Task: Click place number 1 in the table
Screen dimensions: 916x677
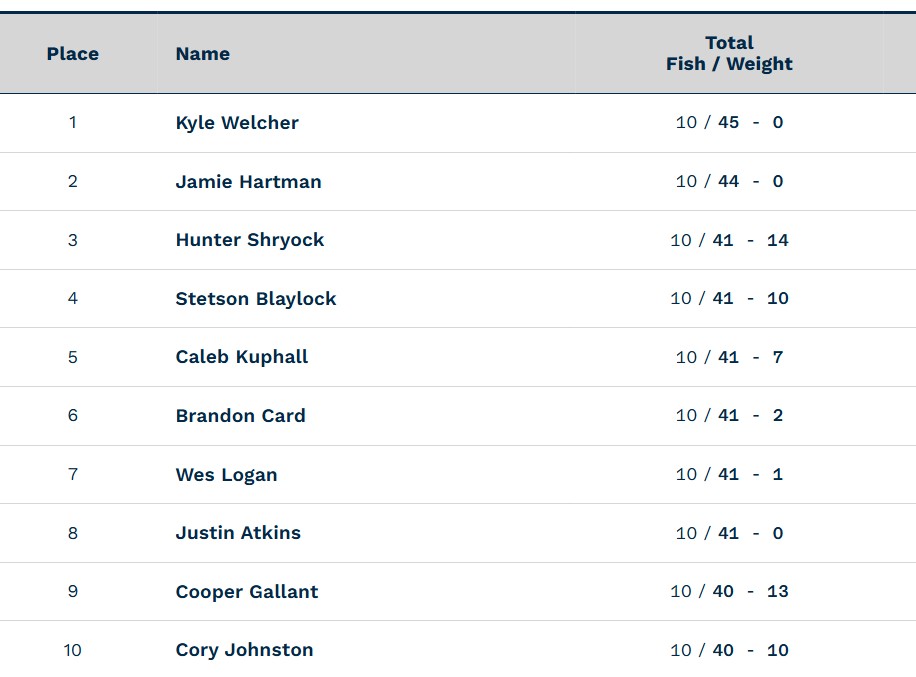Action: (72, 123)
